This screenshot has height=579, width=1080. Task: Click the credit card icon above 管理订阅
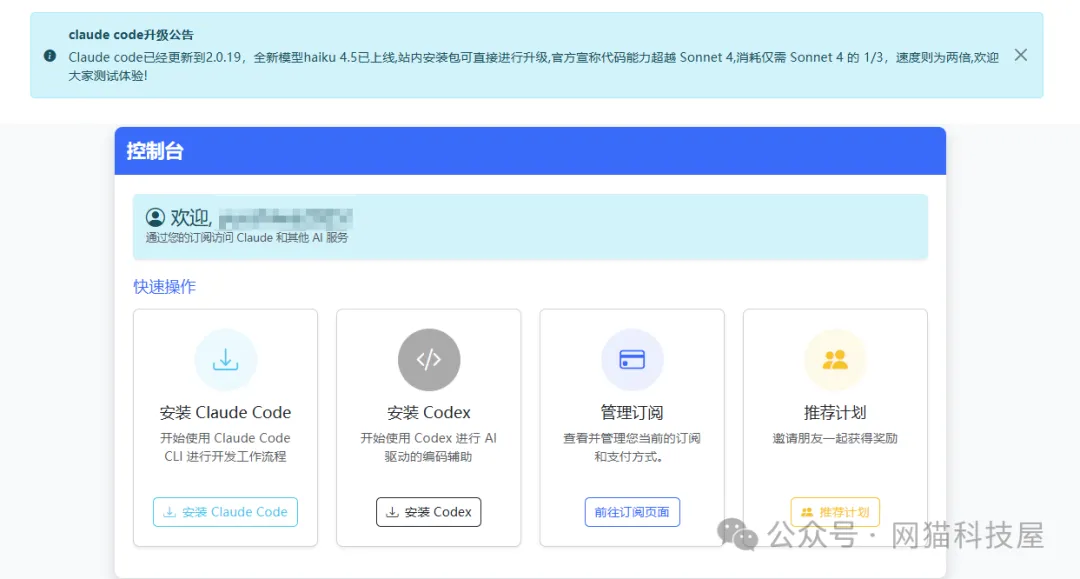pyautogui.click(x=632, y=360)
